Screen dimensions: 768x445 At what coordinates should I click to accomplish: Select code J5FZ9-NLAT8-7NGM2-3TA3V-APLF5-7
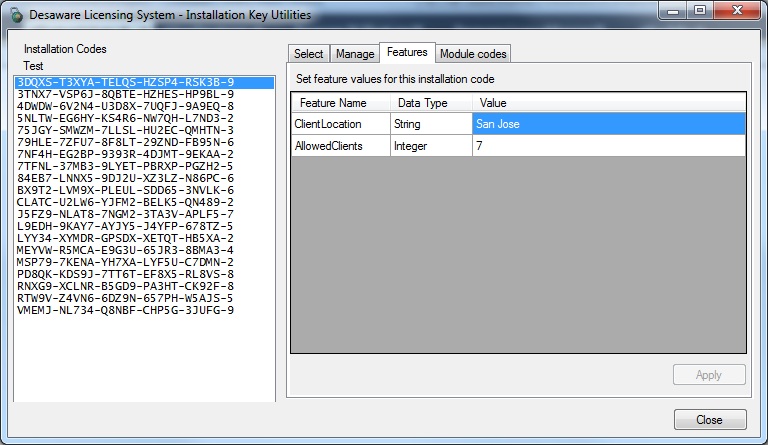pyautogui.click(x=144, y=214)
